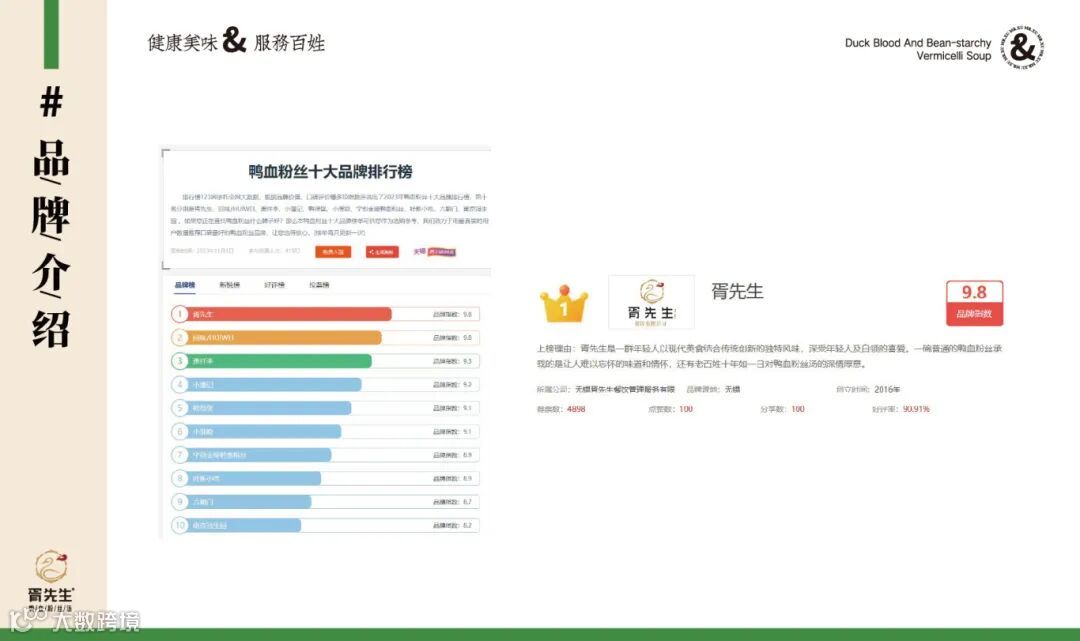This screenshot has width=1080, height=641.
Task: Click the 上榜理由 description paragraph
Action: click(x=769, y=356)
